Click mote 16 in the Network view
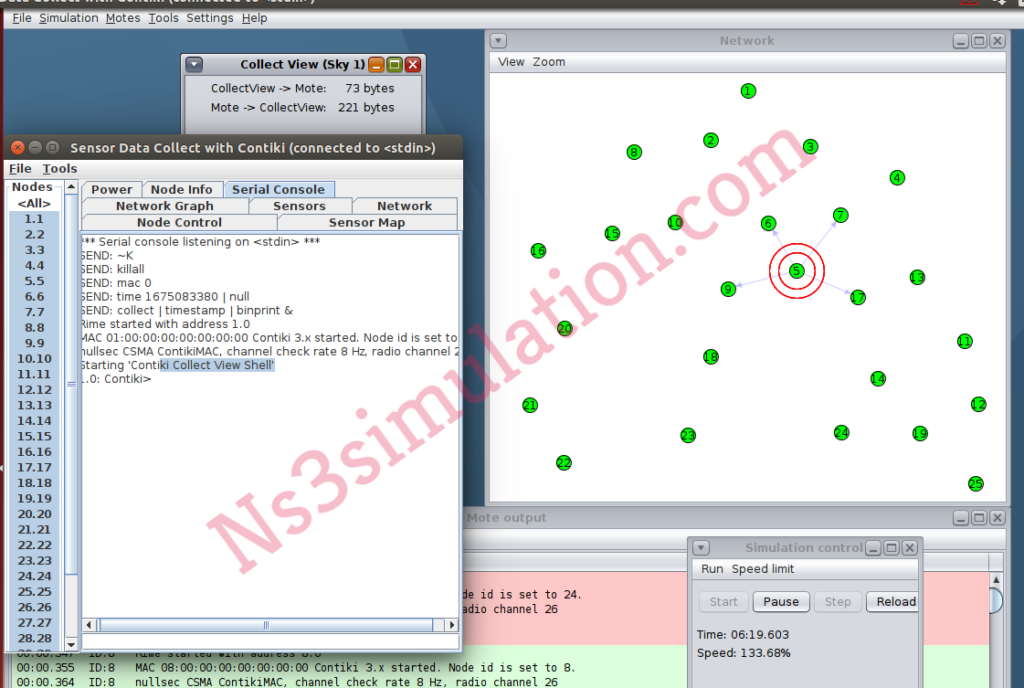This screenshot has width=1024, height=688. point(538,251)
